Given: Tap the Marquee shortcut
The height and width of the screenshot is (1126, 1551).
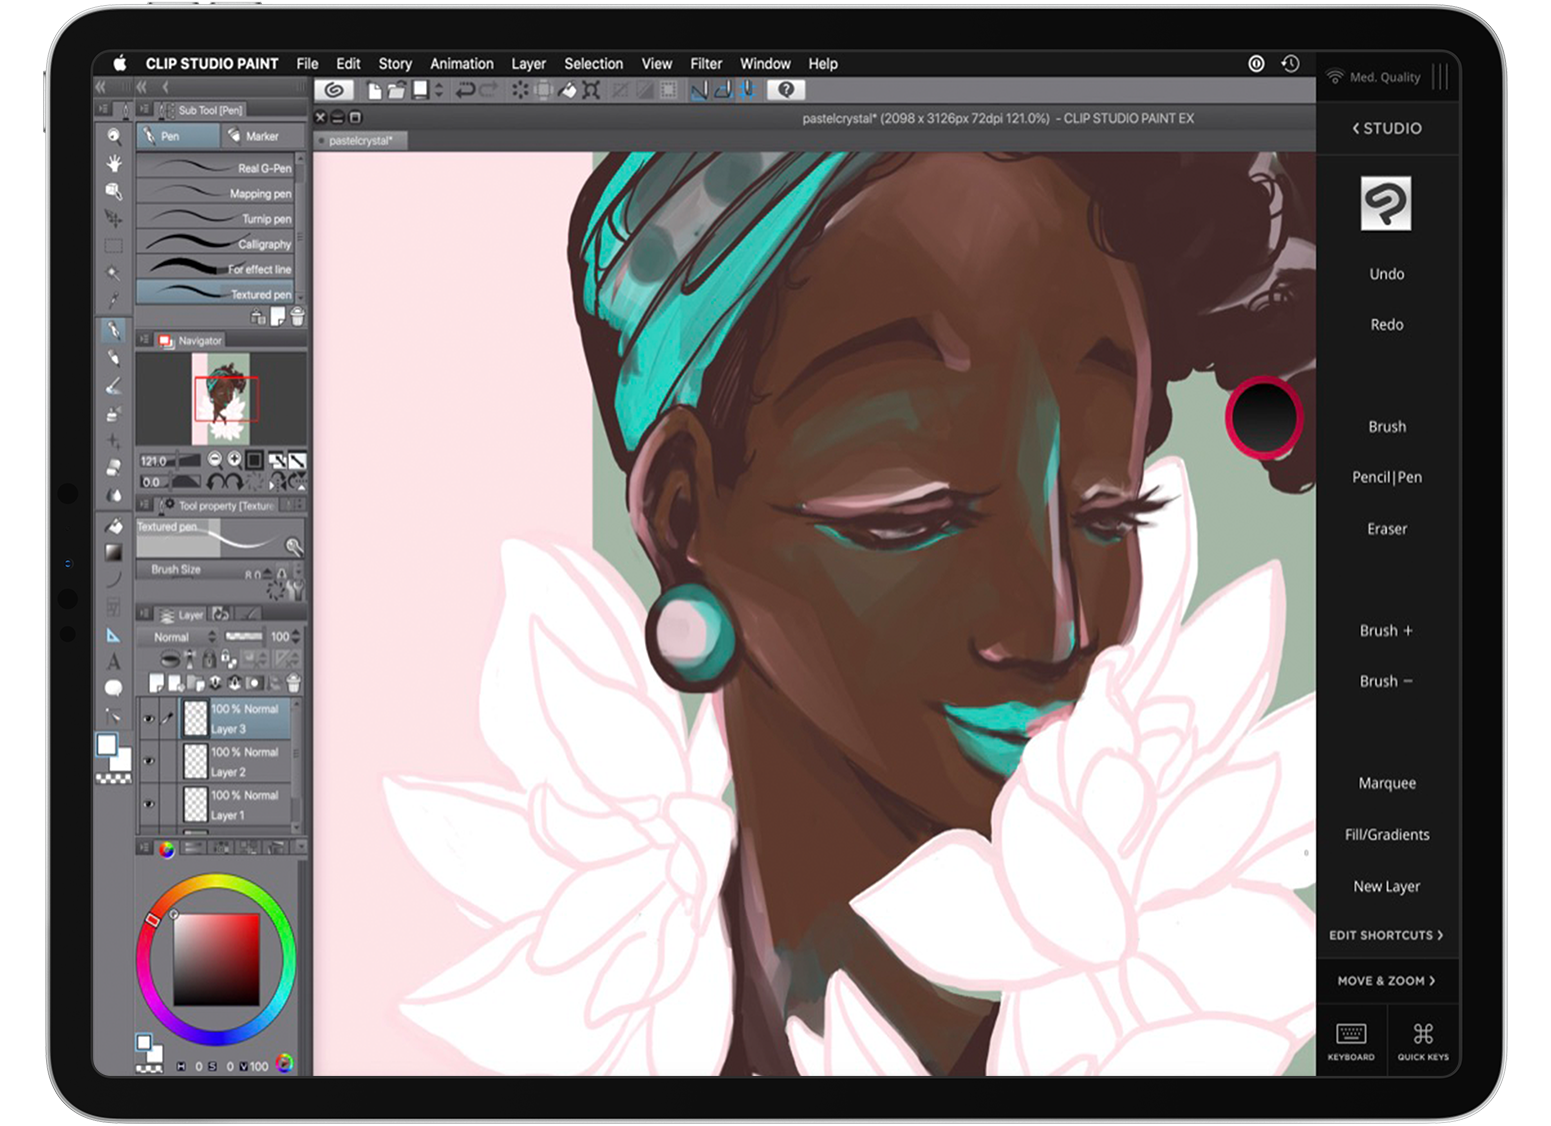Looking at the screenshot, I should (x=1387, y=783).
